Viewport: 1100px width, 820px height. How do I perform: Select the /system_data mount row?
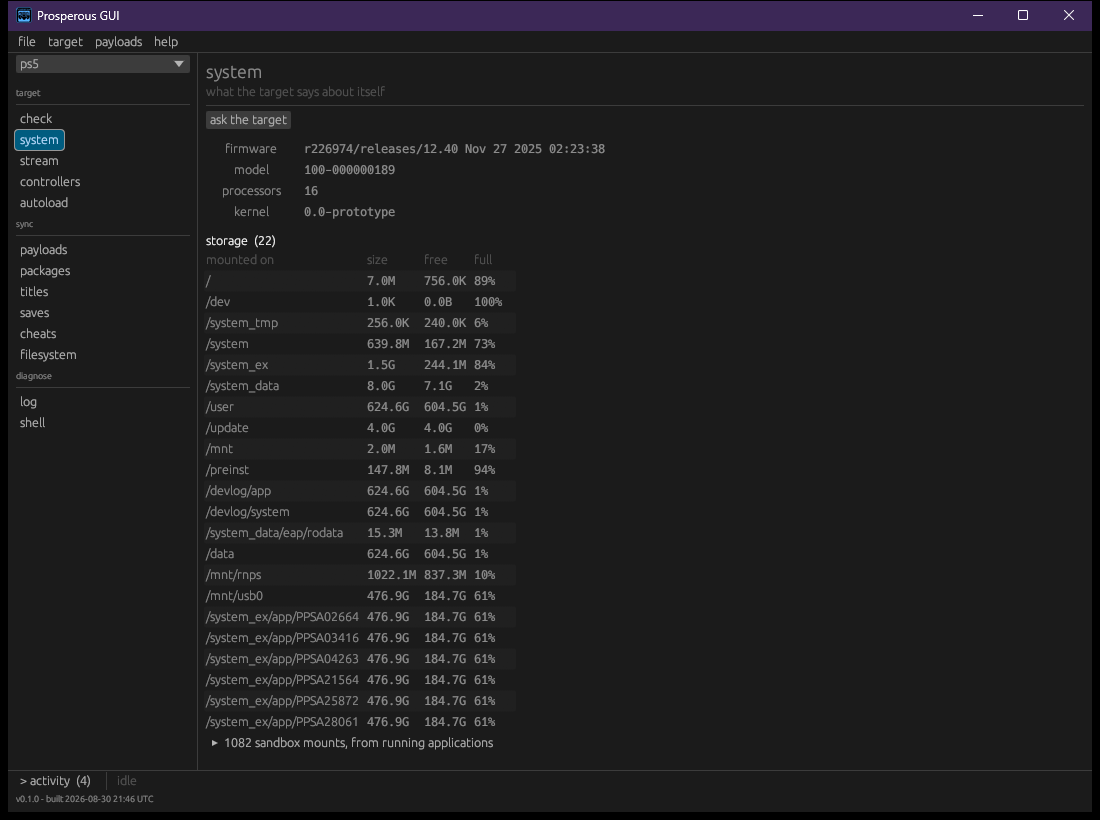(361, 386)
